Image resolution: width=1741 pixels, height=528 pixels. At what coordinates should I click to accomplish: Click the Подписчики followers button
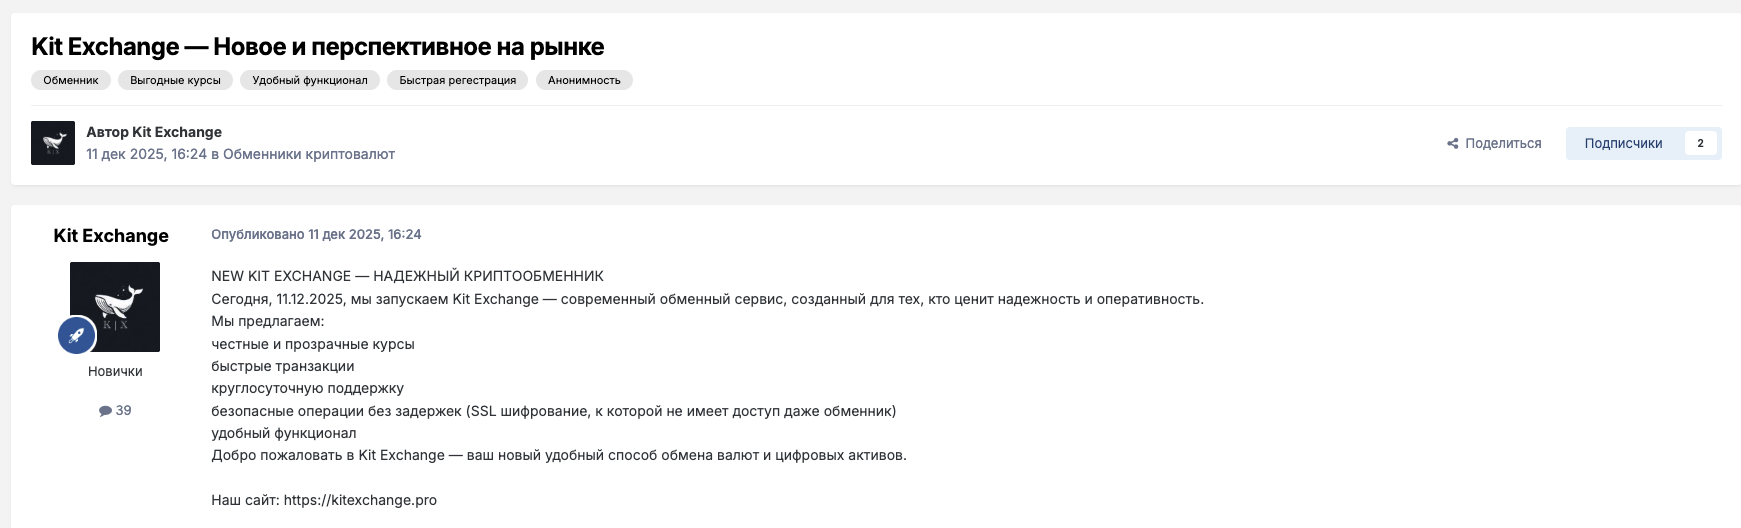(x=1623, y=144)
